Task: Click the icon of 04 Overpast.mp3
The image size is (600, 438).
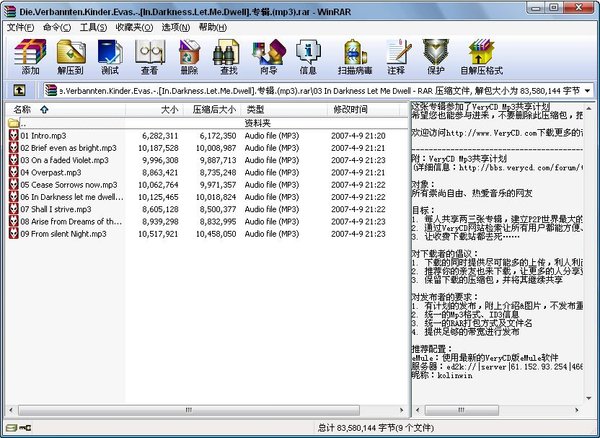Action: pyautogui.click(x=14, y=172)
